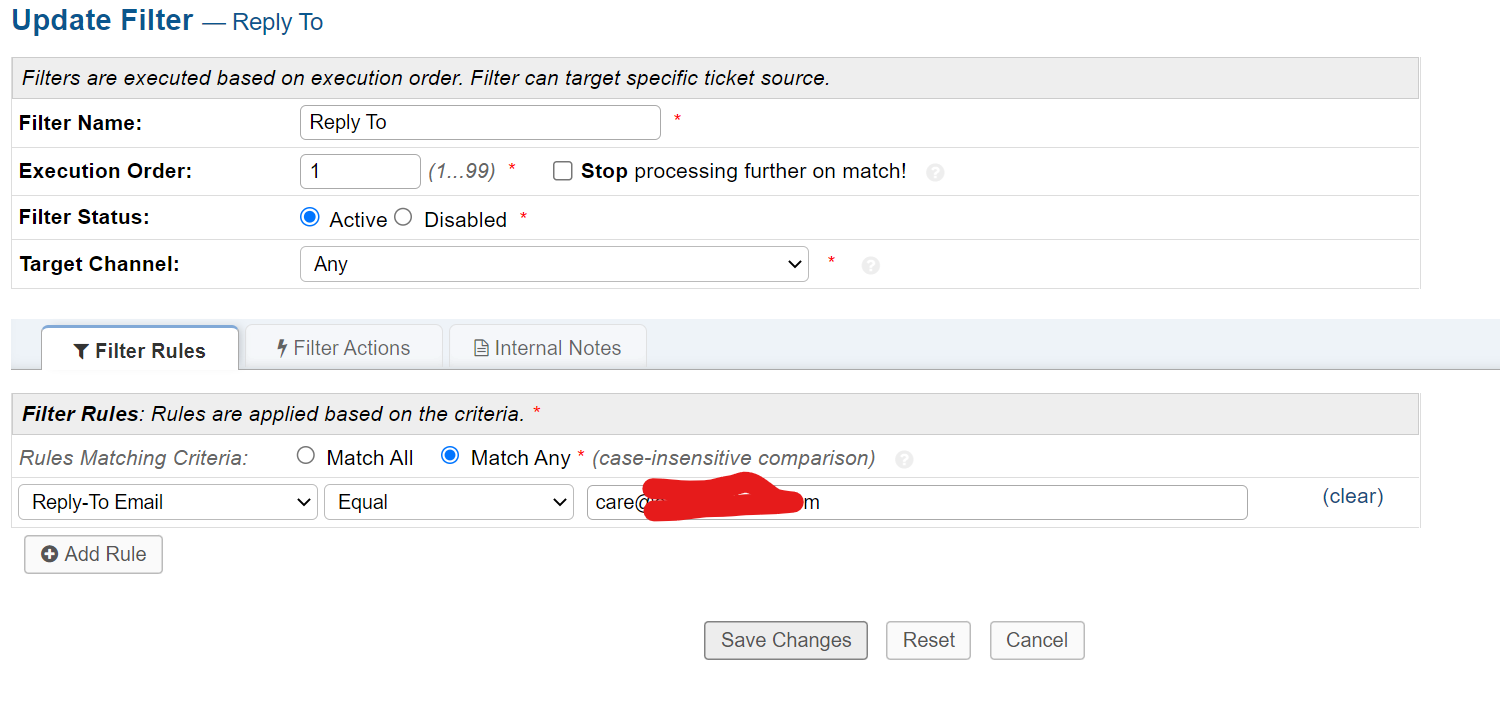
Task: Focus the Filter Name text field
Action: coord(480,122)
